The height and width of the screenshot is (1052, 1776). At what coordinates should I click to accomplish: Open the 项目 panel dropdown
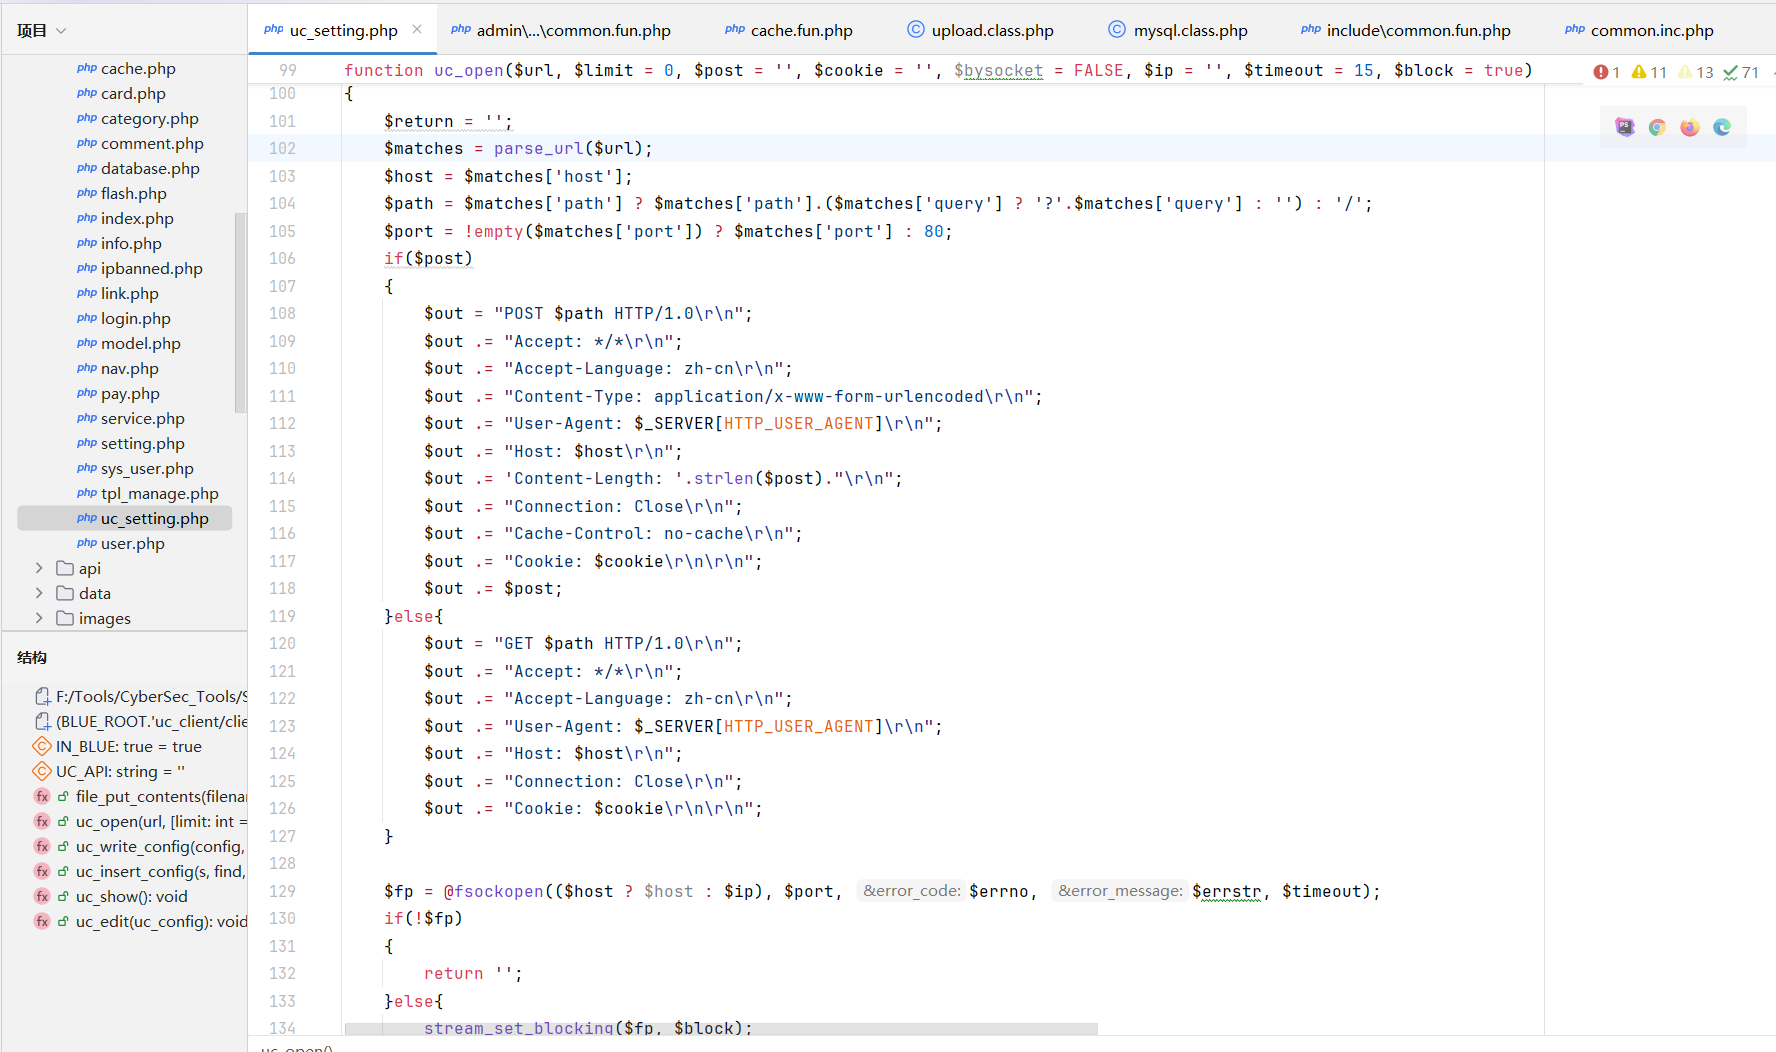[x=42, y=31]
